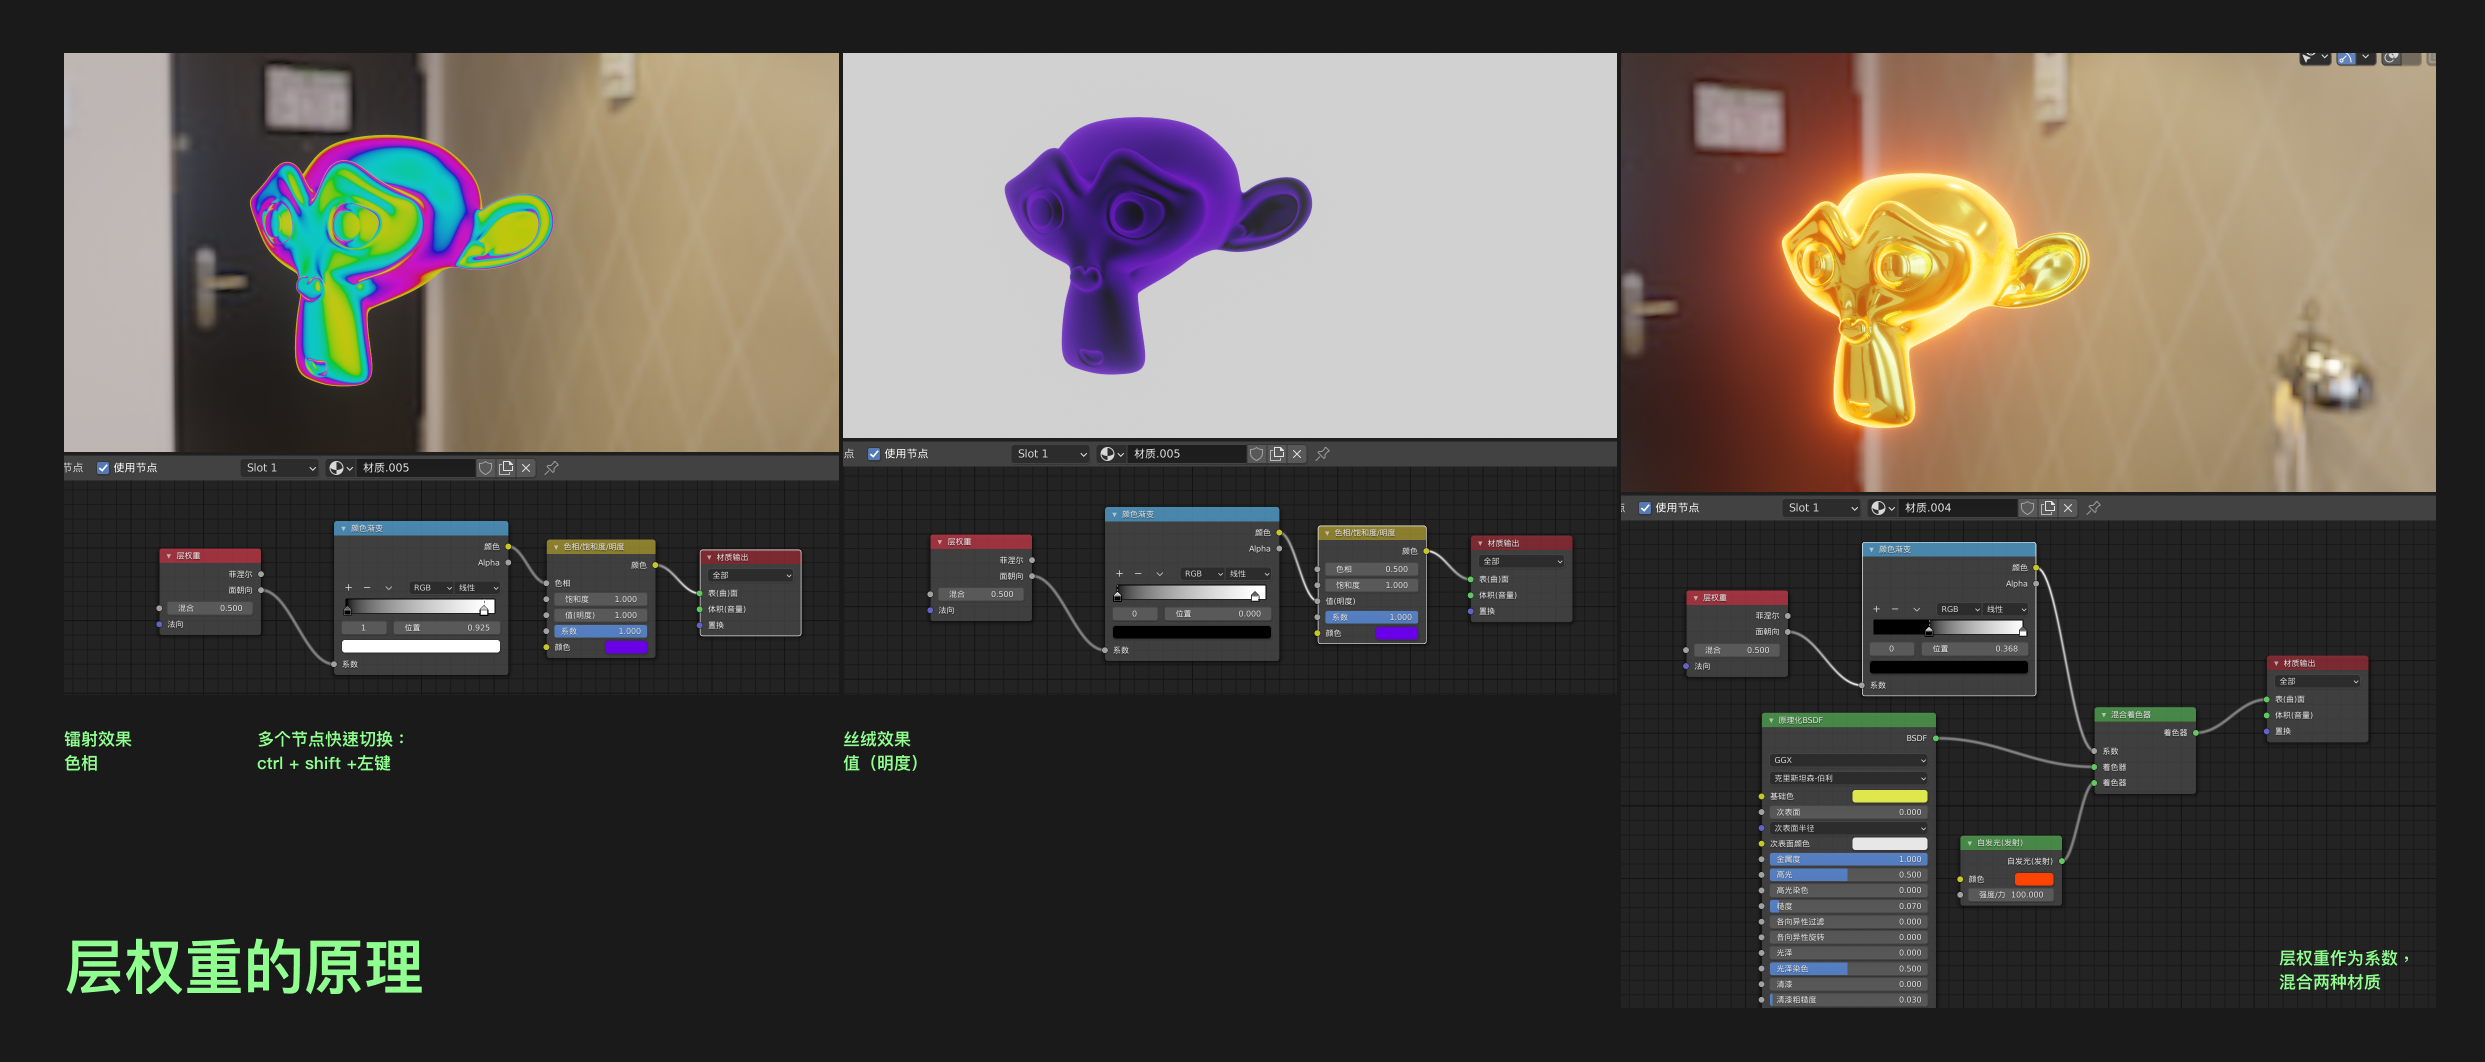
Task: Remove color stop minus in purple velvet ramp
Action: tap(1138, 574)
